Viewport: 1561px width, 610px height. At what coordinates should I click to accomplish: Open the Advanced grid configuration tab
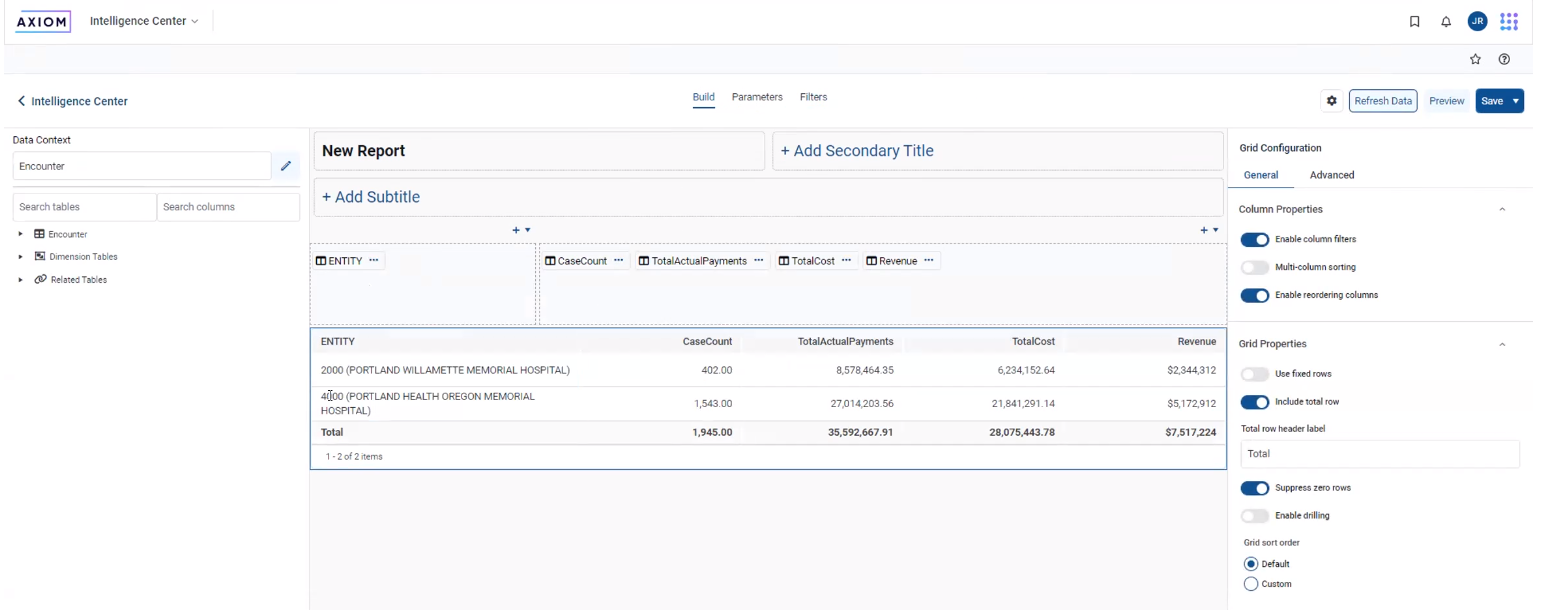click(1332, 175)
